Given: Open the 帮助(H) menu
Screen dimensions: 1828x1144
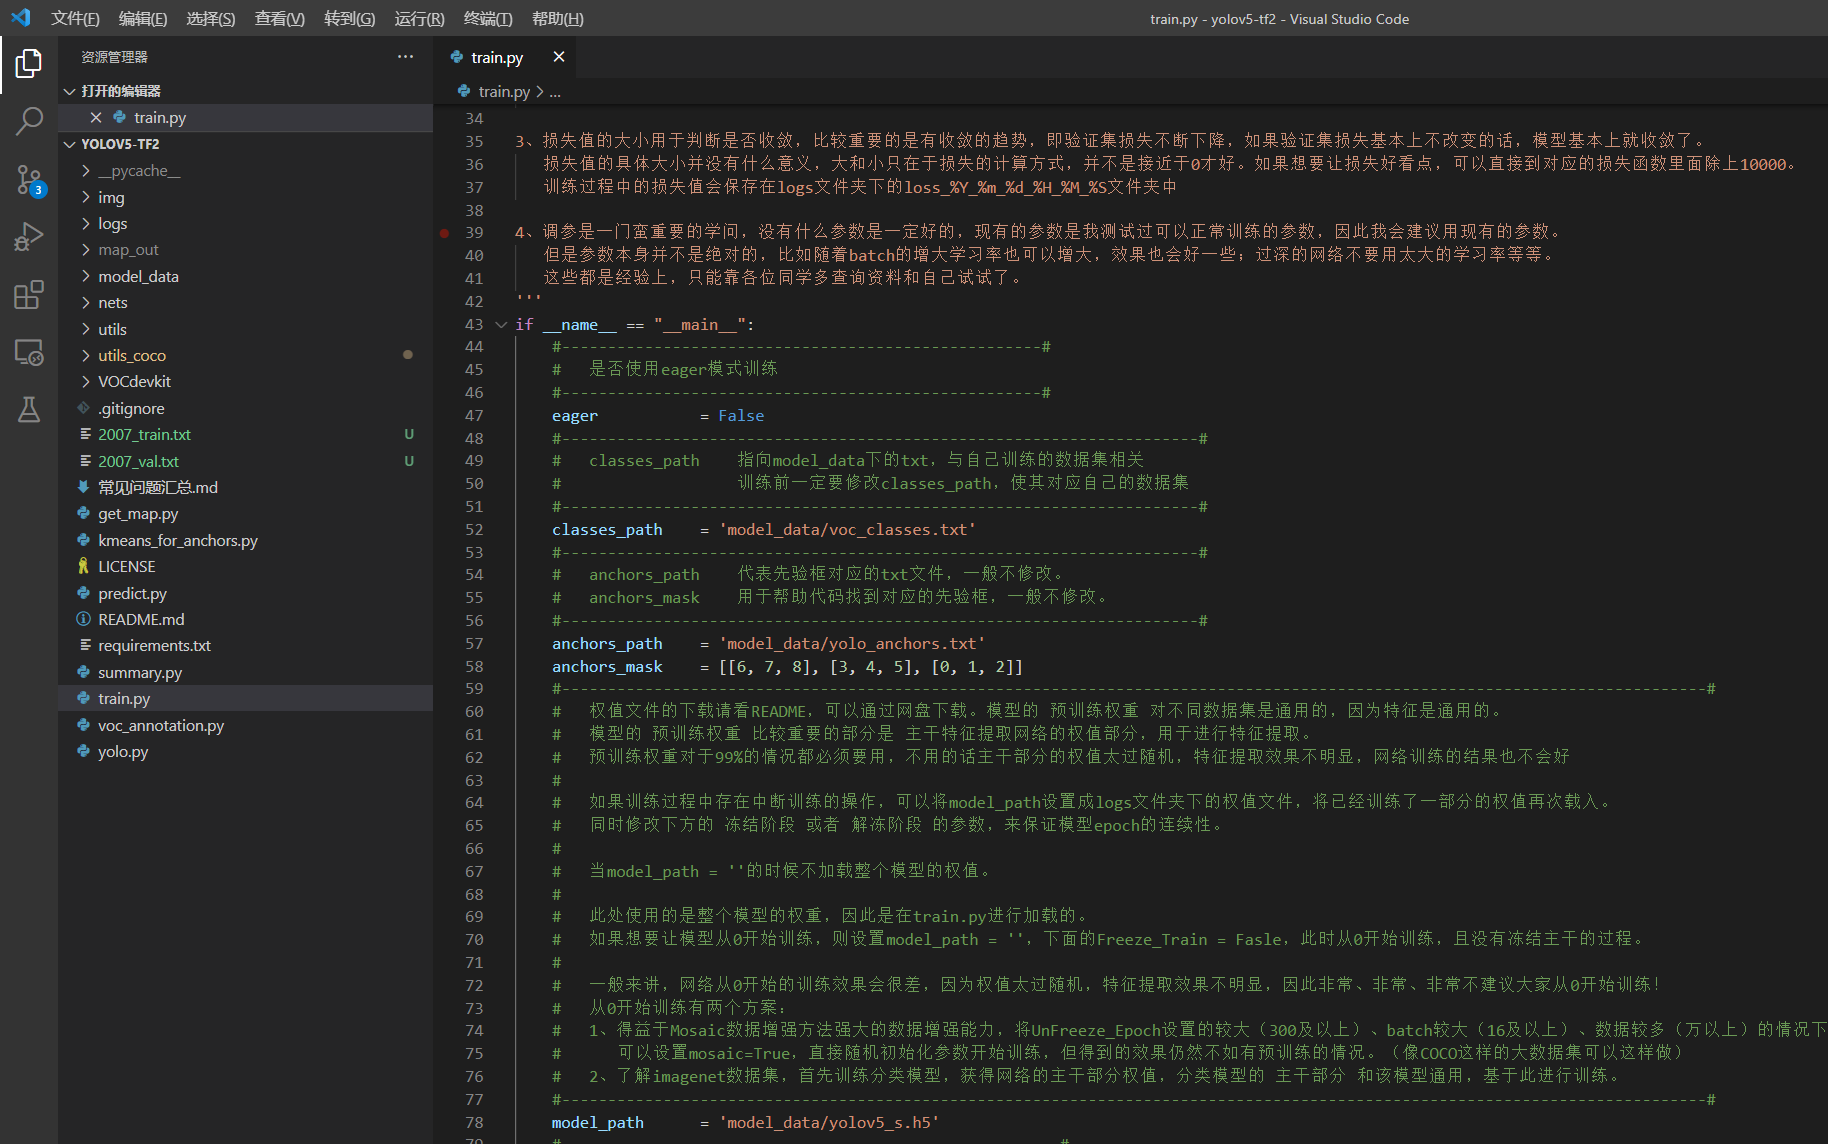Looking at the screenshot, I should point(557,18).
